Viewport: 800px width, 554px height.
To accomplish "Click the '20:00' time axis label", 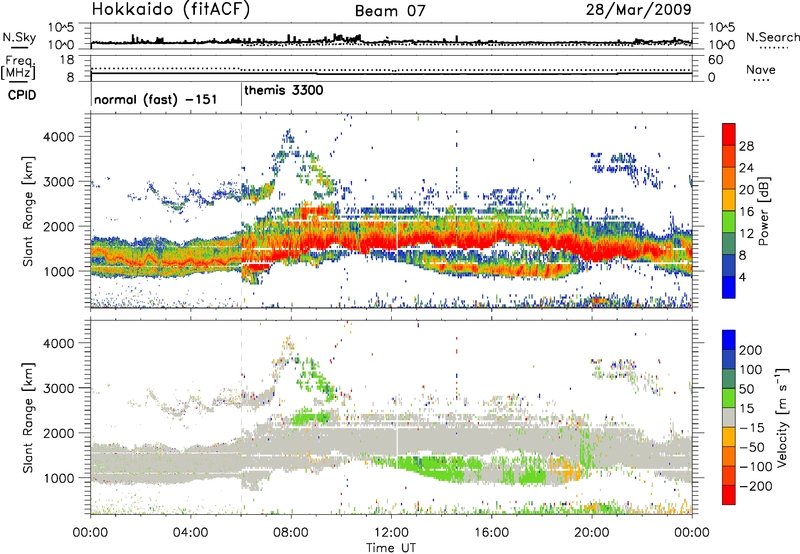I will (592, 532).
